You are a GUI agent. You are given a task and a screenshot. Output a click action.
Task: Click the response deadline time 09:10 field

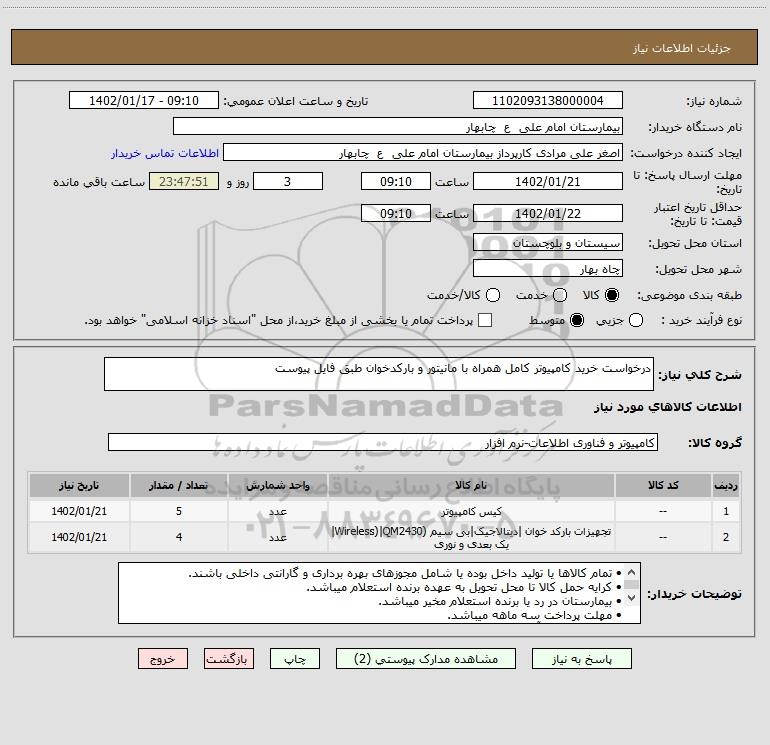[x=396, y=181]
